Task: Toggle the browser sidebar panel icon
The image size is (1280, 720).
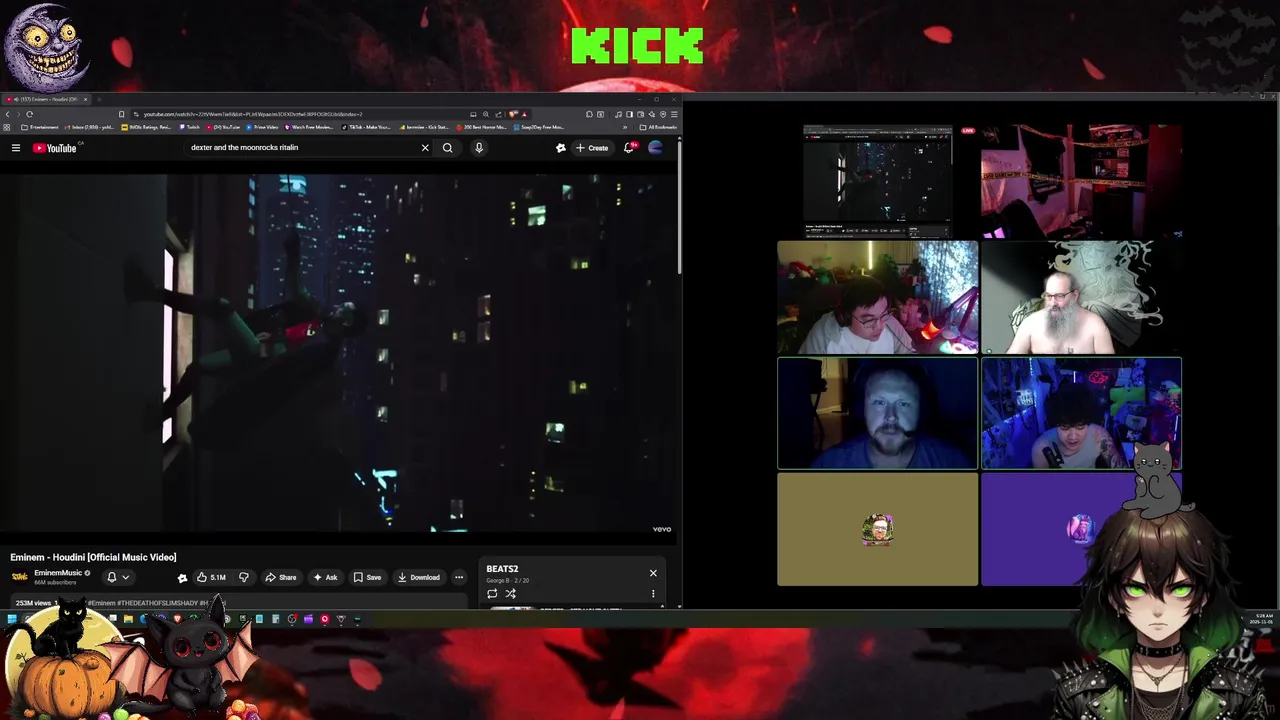Action: 630,114
